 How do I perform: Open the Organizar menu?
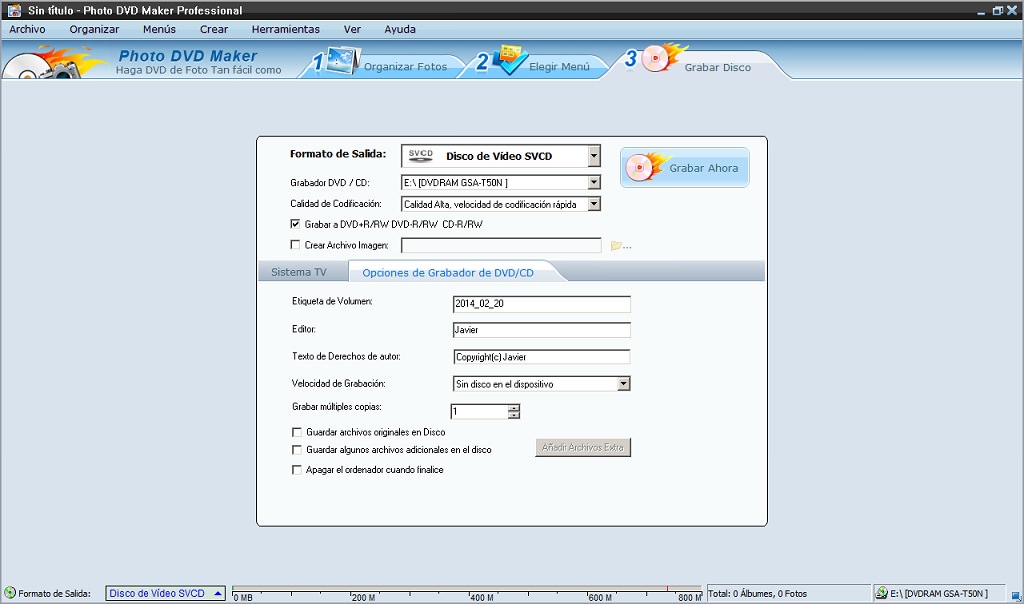[x=94, y=29]
